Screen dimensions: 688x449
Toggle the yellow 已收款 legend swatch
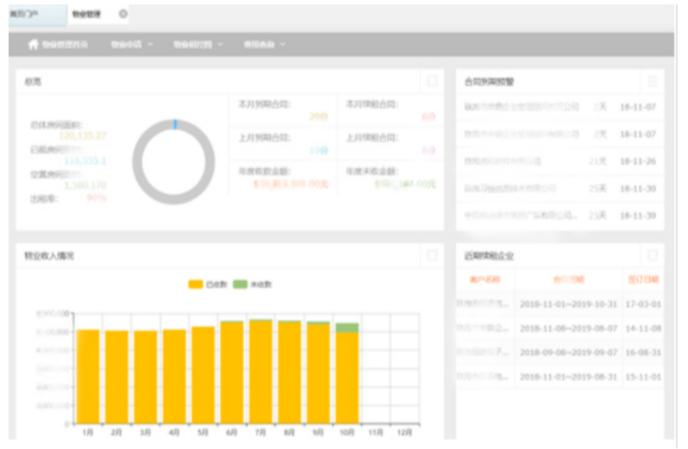coord(195,284)
